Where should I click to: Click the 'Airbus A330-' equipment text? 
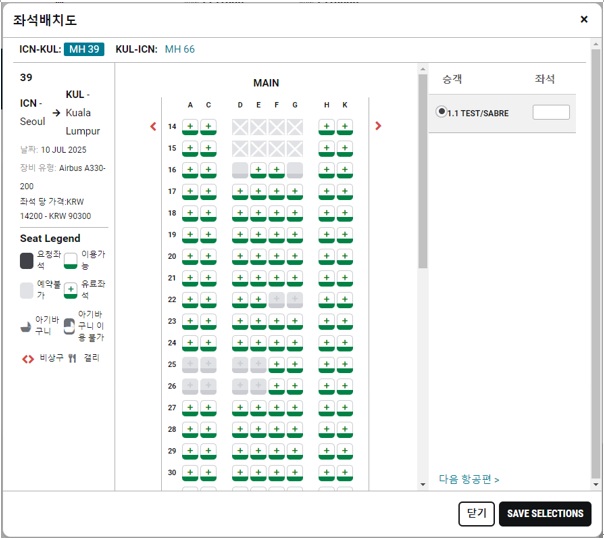[82, 168]
